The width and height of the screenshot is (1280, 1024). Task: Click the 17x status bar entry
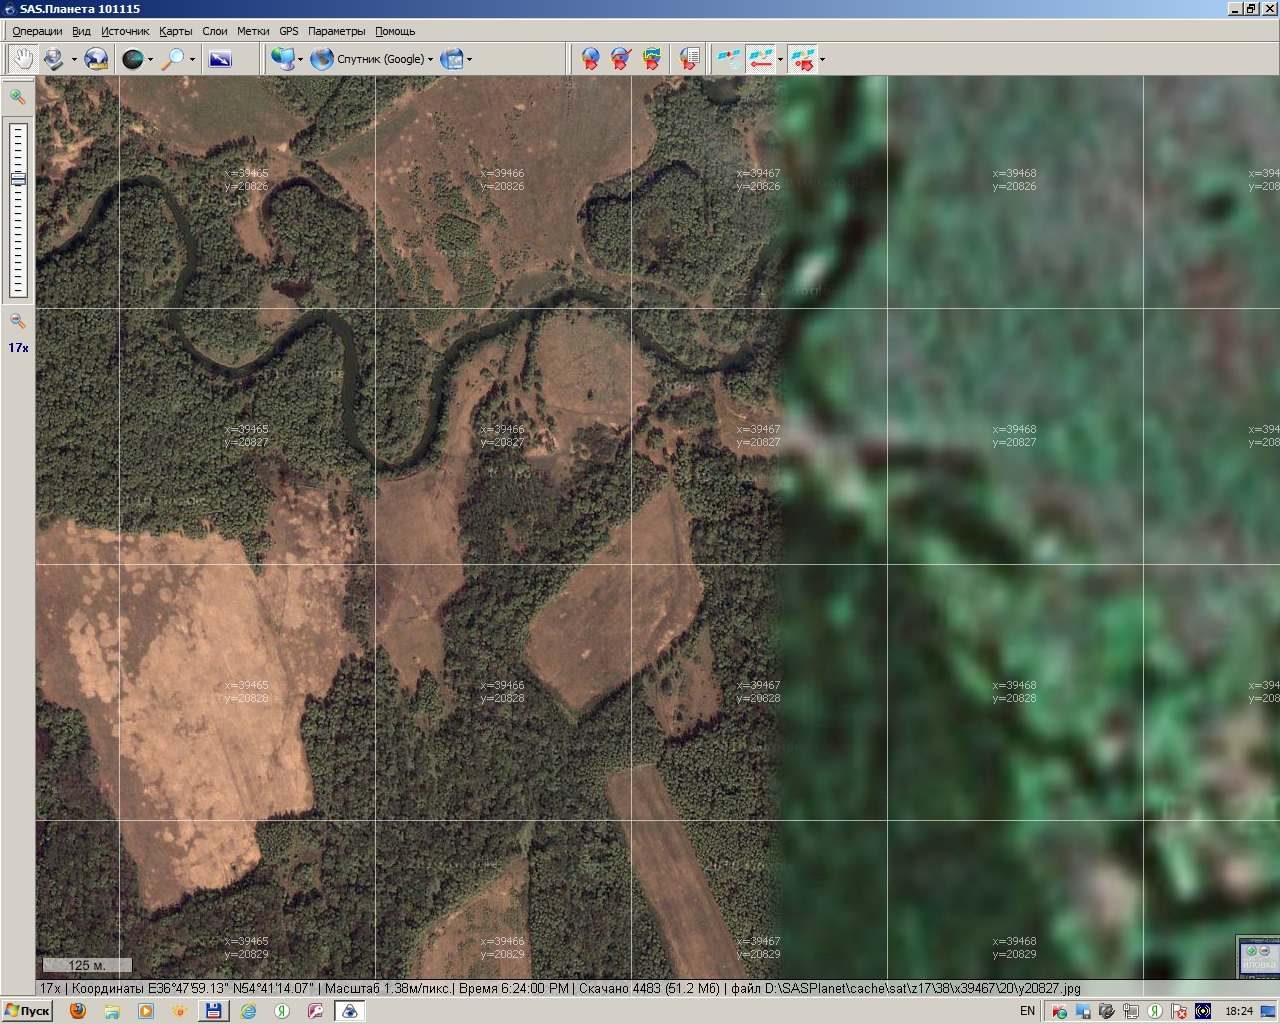[49, 988]
